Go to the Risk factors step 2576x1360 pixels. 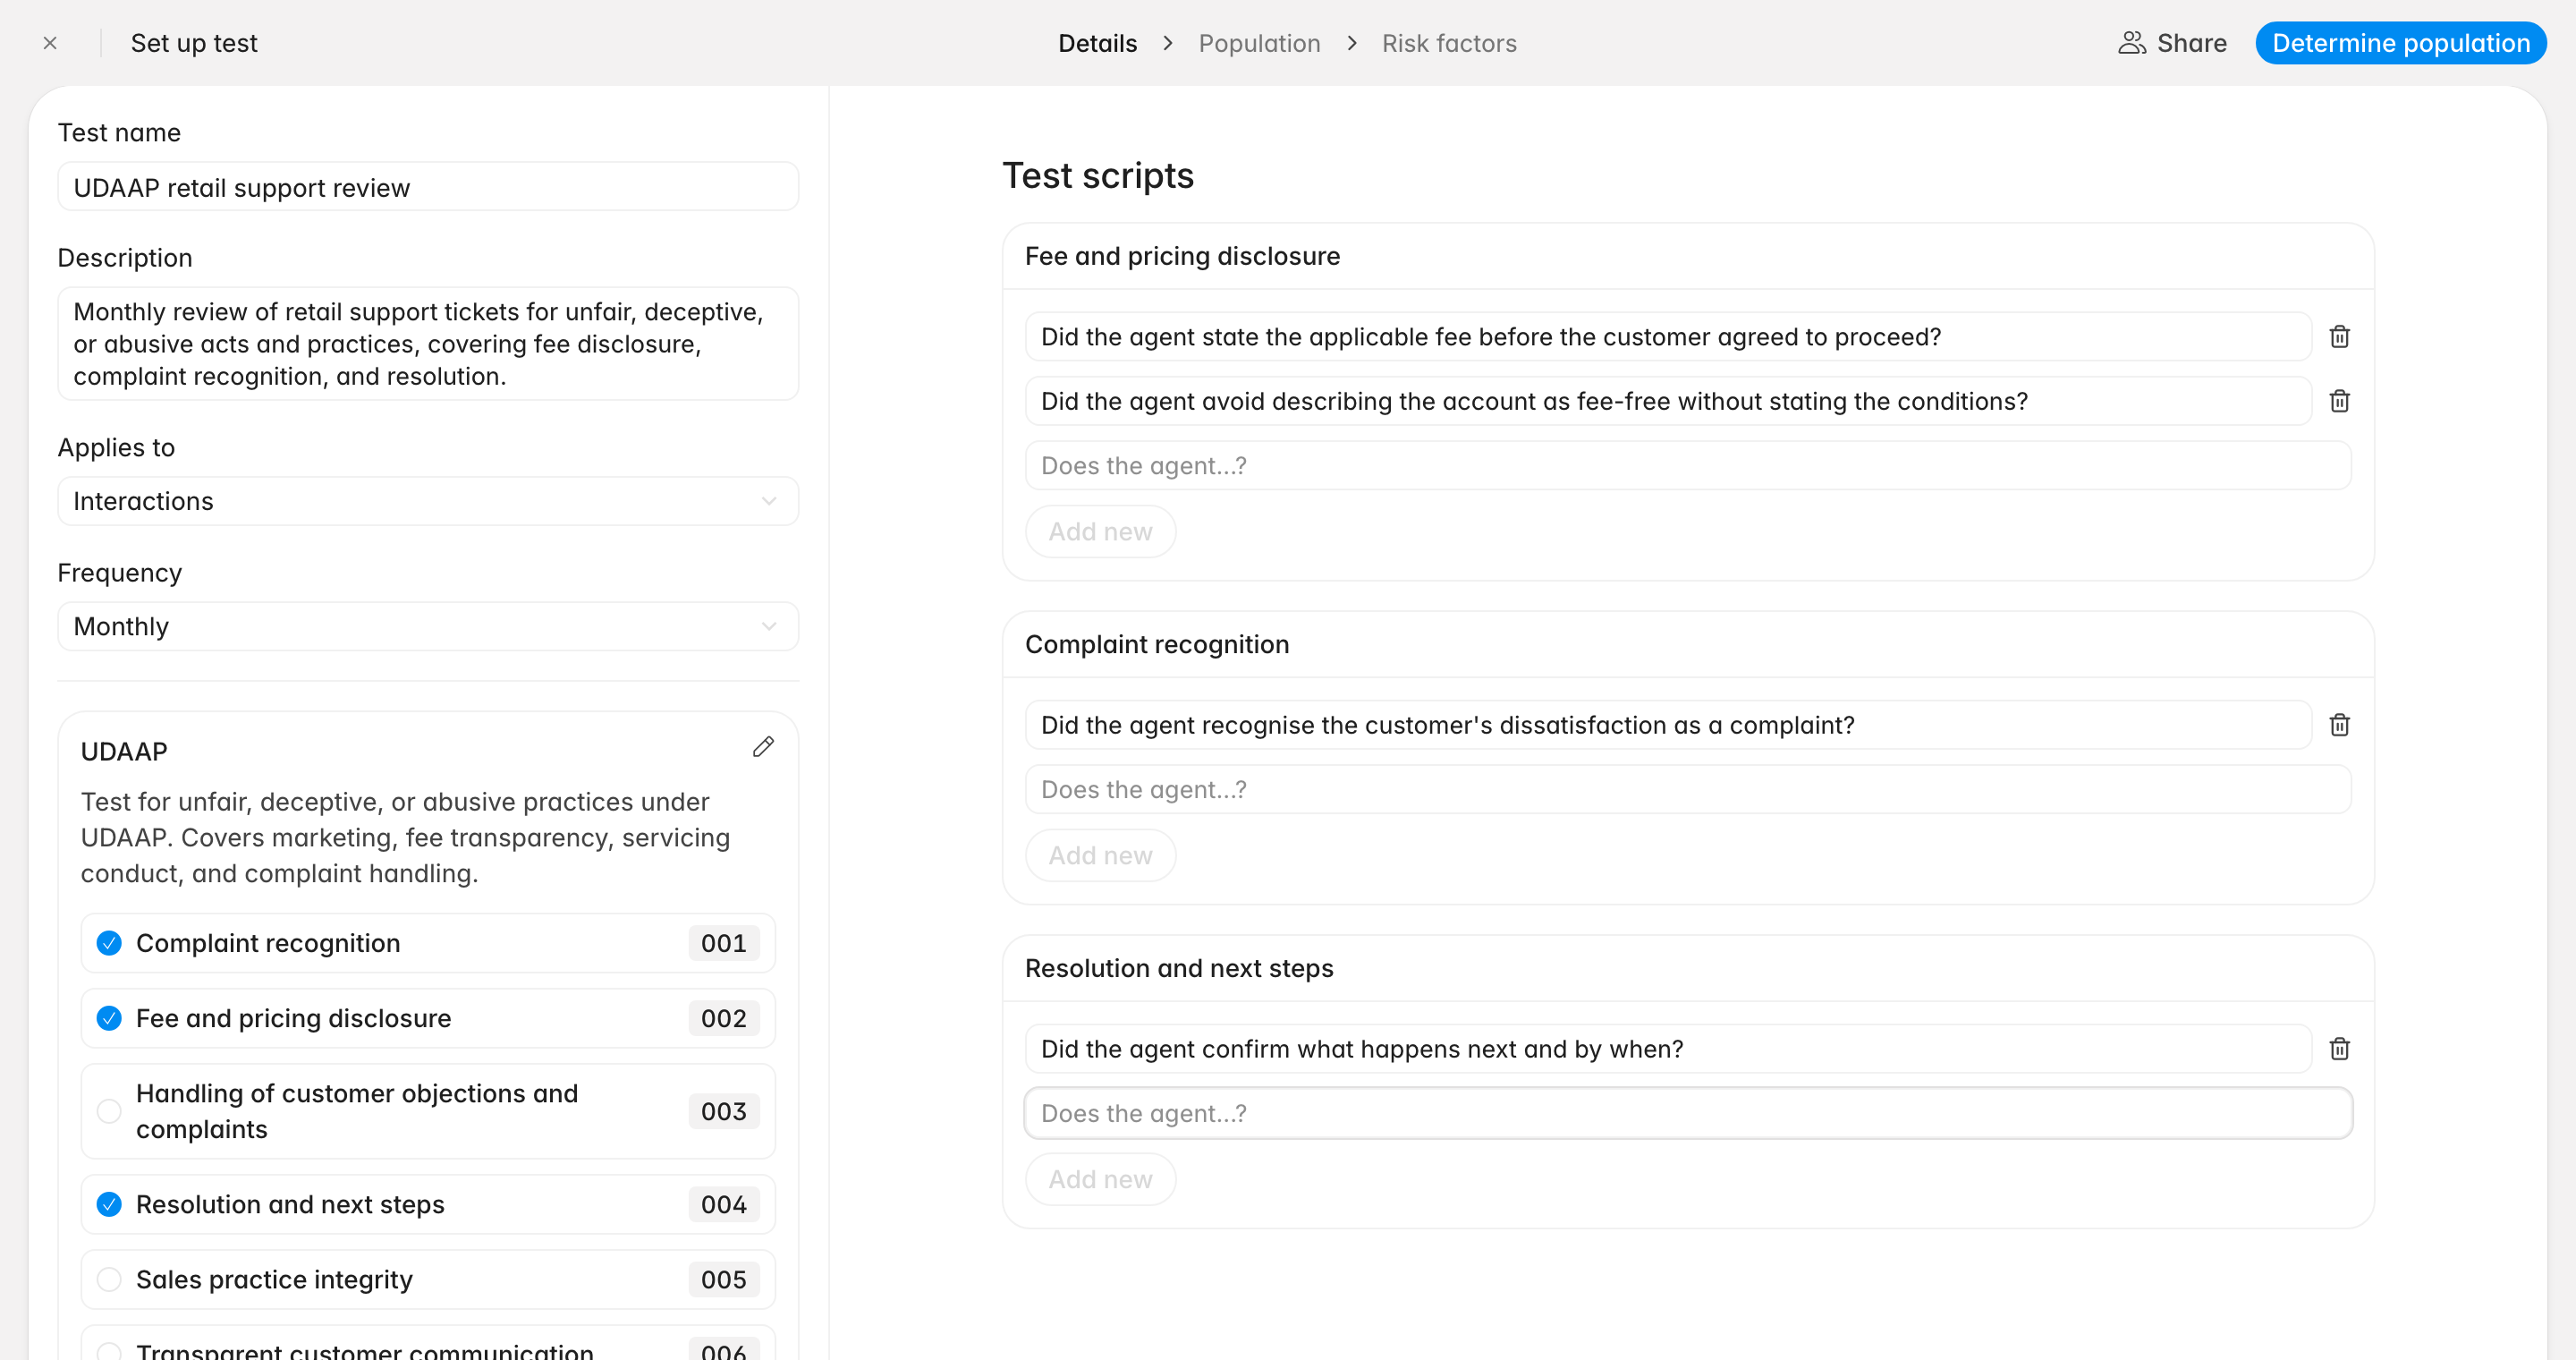[x=1449, y=43]
